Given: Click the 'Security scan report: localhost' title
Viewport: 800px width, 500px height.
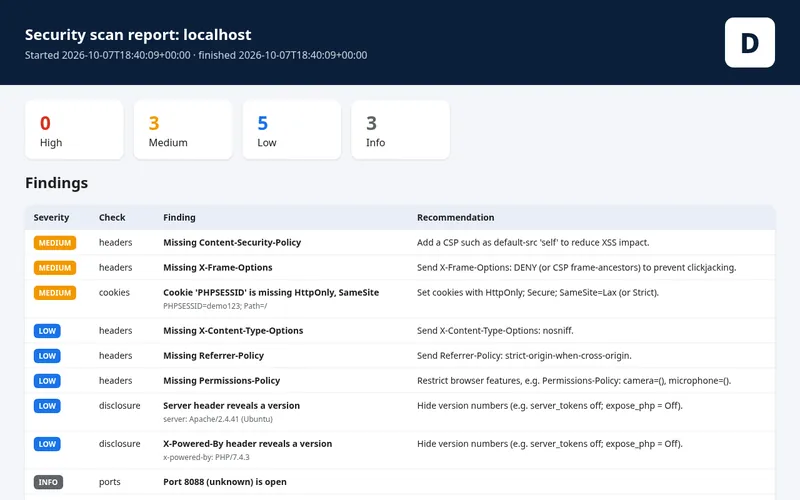Looking at the screenshot, I should pyautogui.click(x=138, y=35).
